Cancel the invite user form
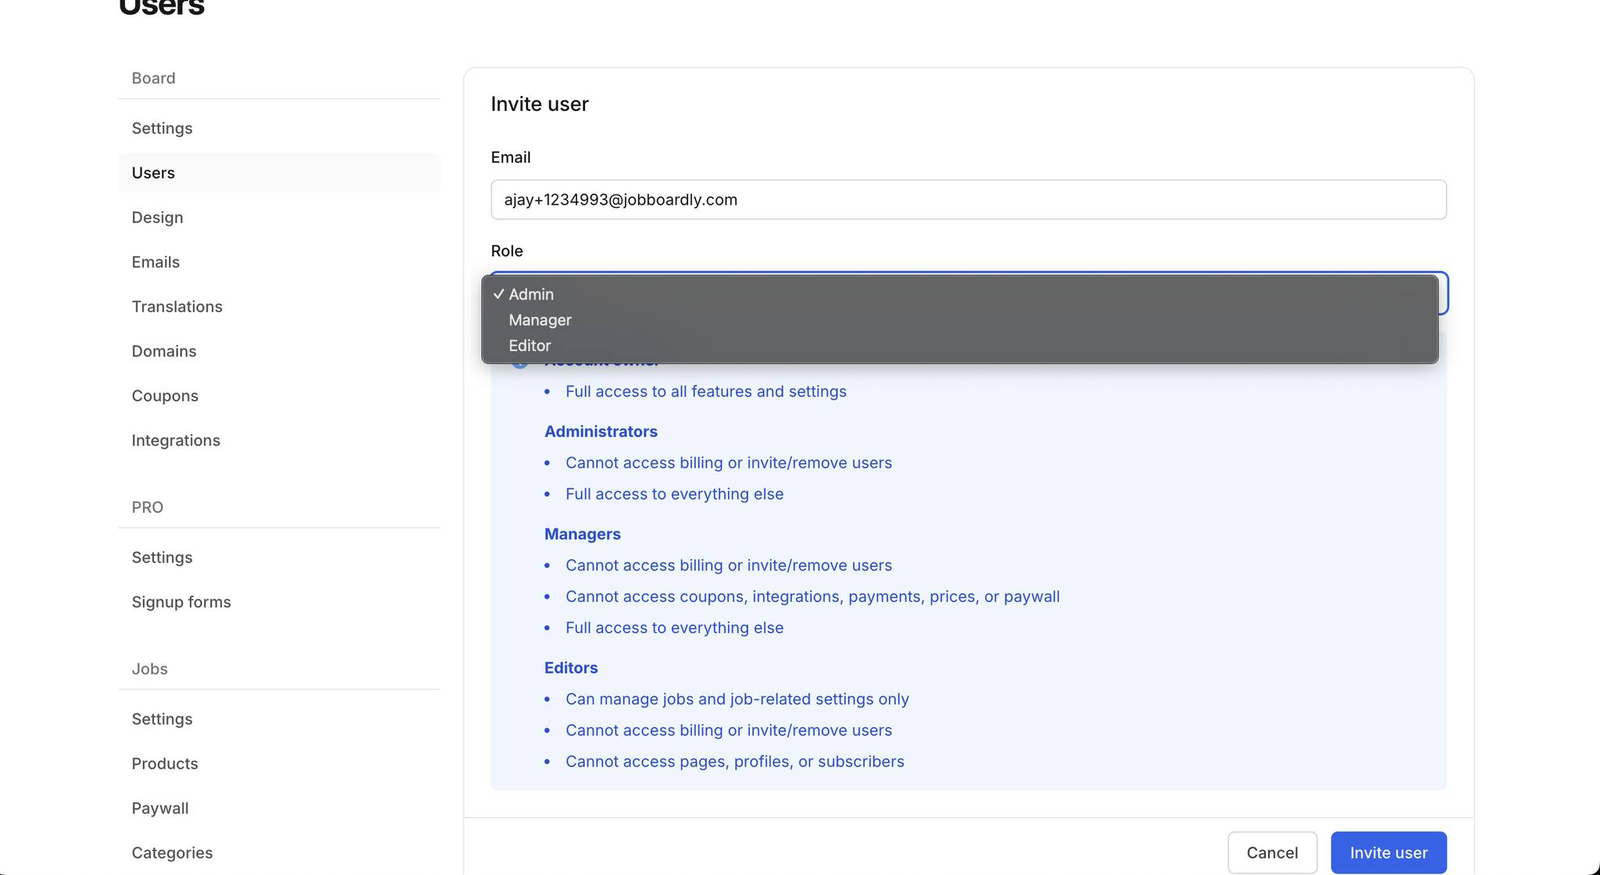Image resolution: width=1600 pixels, height=875 pixels. 1271,853
